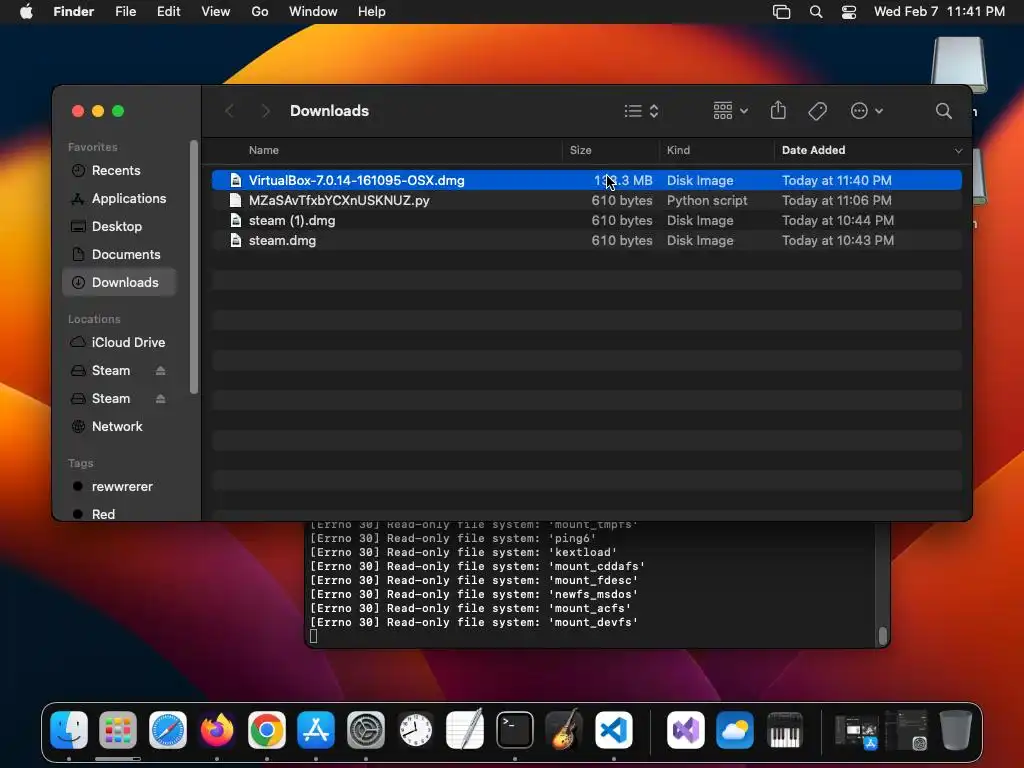Open the list view switcher dropdown
Screen dimensions: 1024x768
click(641, 111)
